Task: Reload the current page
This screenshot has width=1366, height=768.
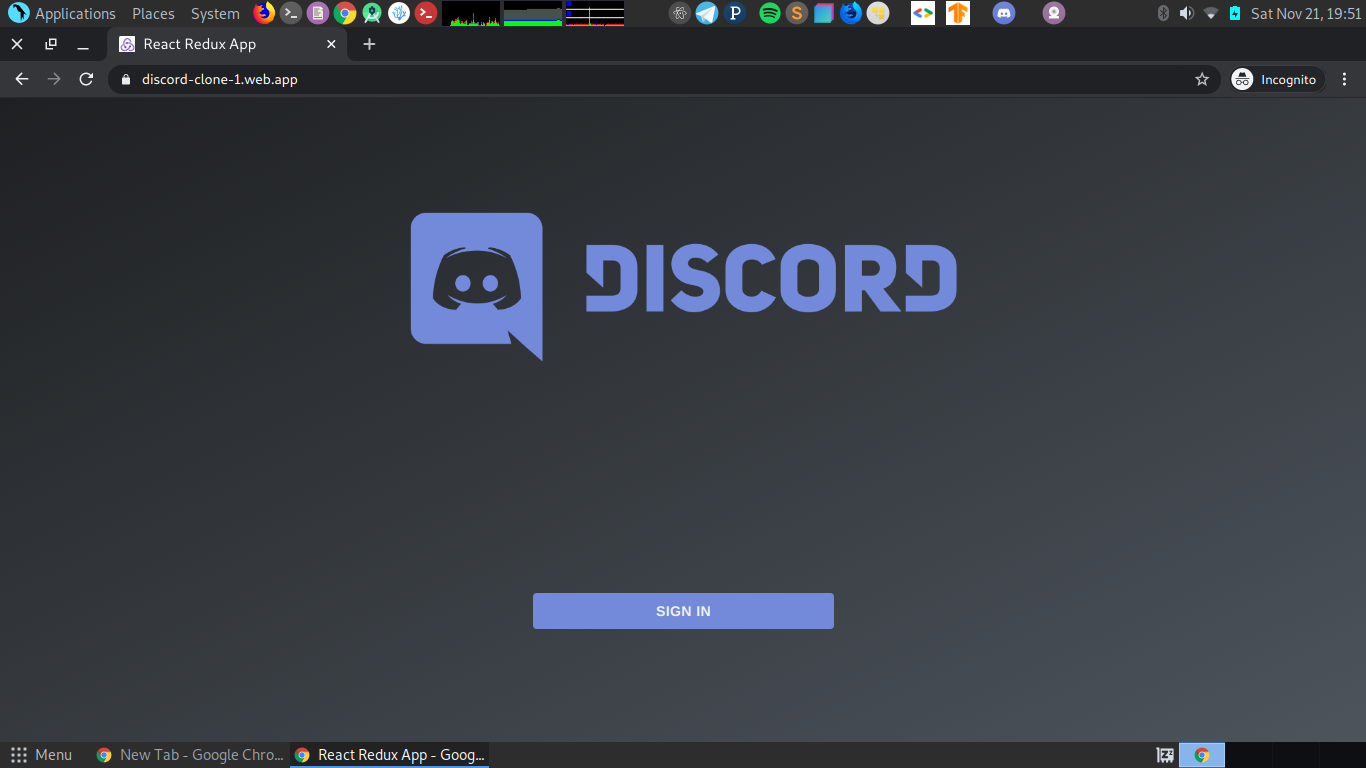Action: [86, 79]
